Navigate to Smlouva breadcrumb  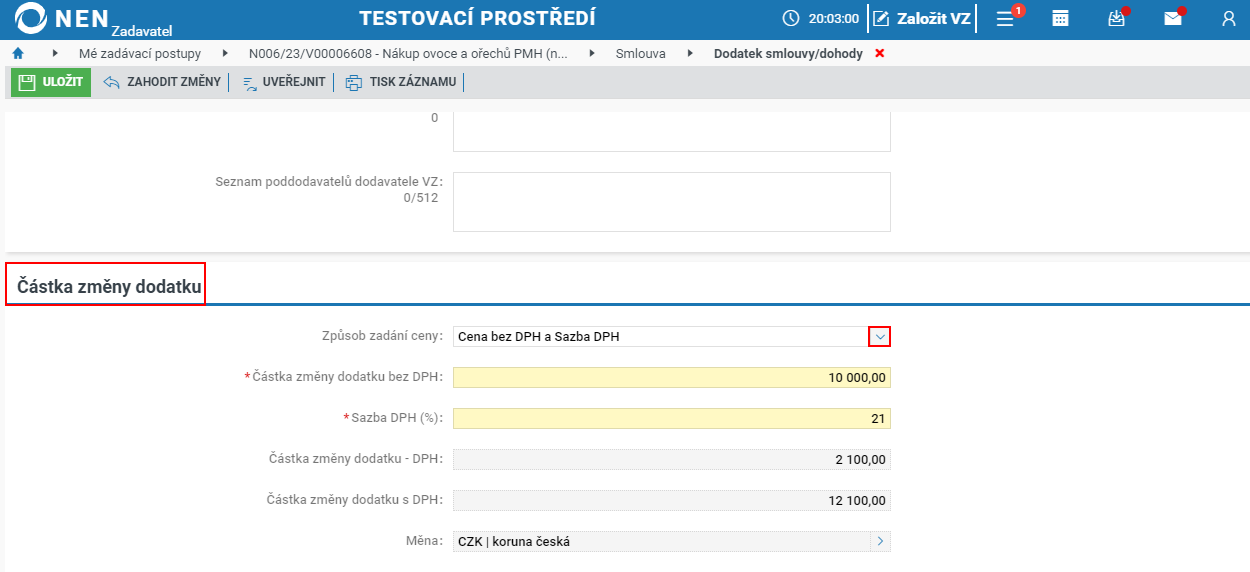click(640, 53)
